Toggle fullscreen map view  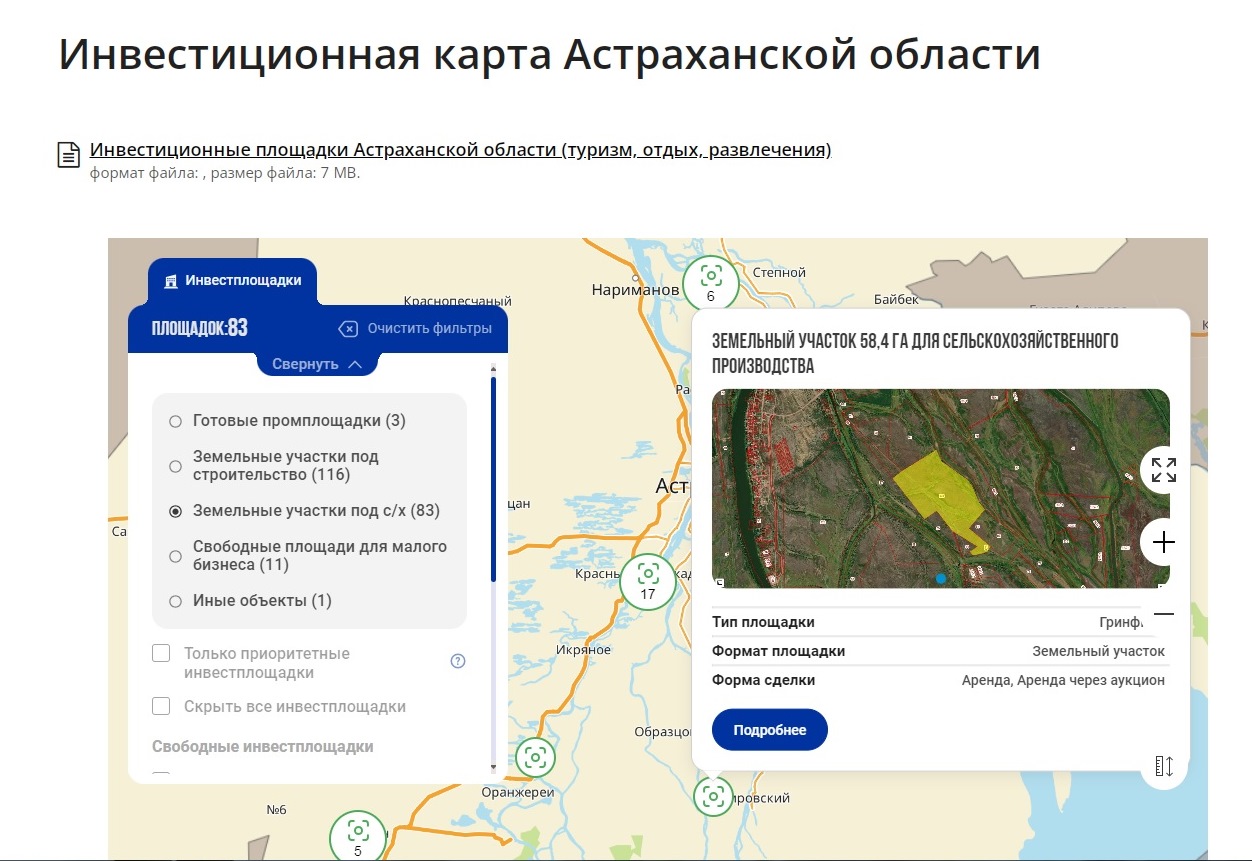pyautogui.click(x=1164, y=470)
